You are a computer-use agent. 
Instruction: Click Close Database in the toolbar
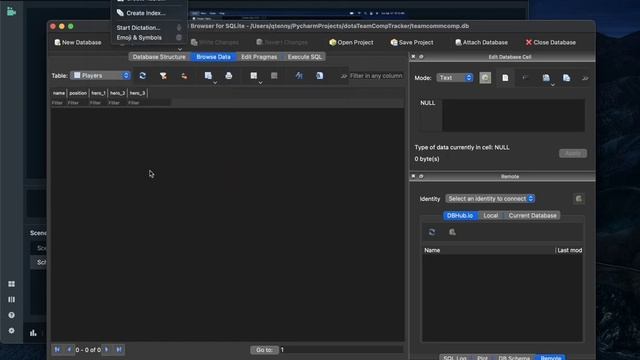point(551,42)
